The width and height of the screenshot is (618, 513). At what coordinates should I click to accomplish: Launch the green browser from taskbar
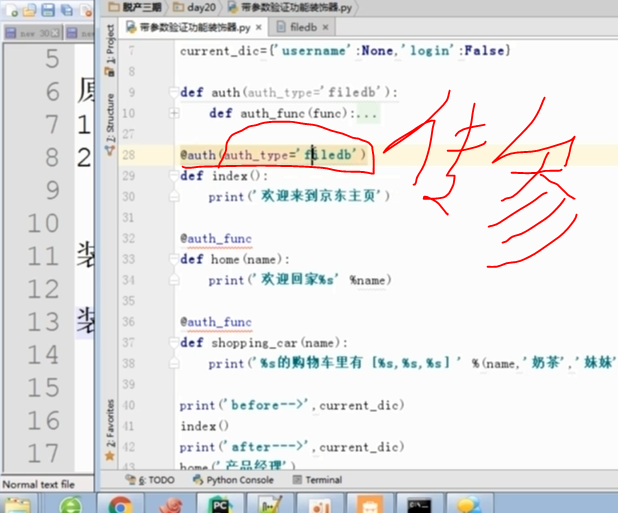tap(70, 505)
